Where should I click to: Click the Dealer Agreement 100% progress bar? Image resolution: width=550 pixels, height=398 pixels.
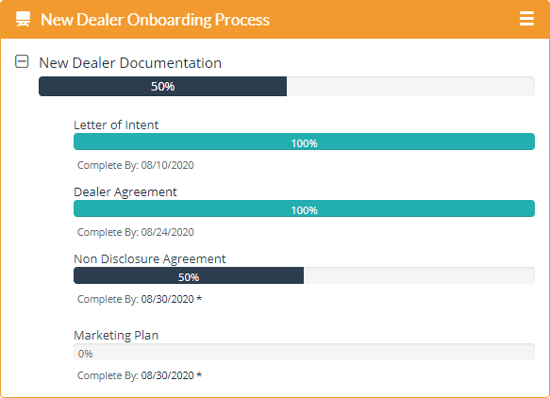click(x=304, y=209)
